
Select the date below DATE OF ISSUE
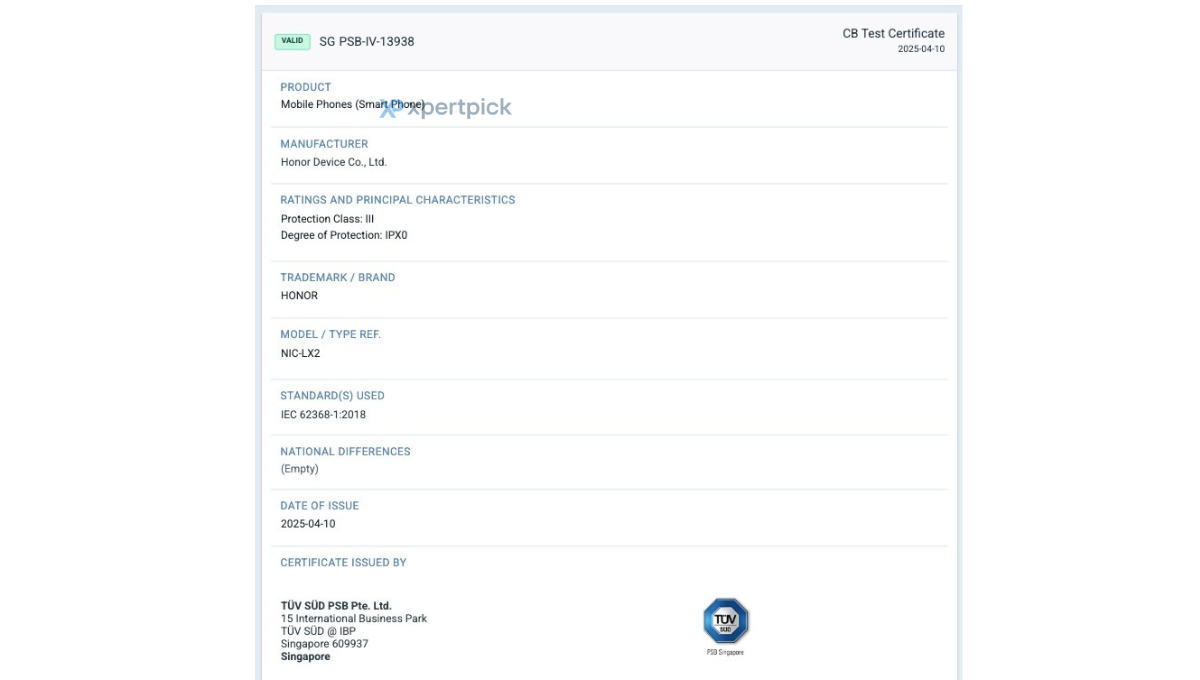(308, 524)
